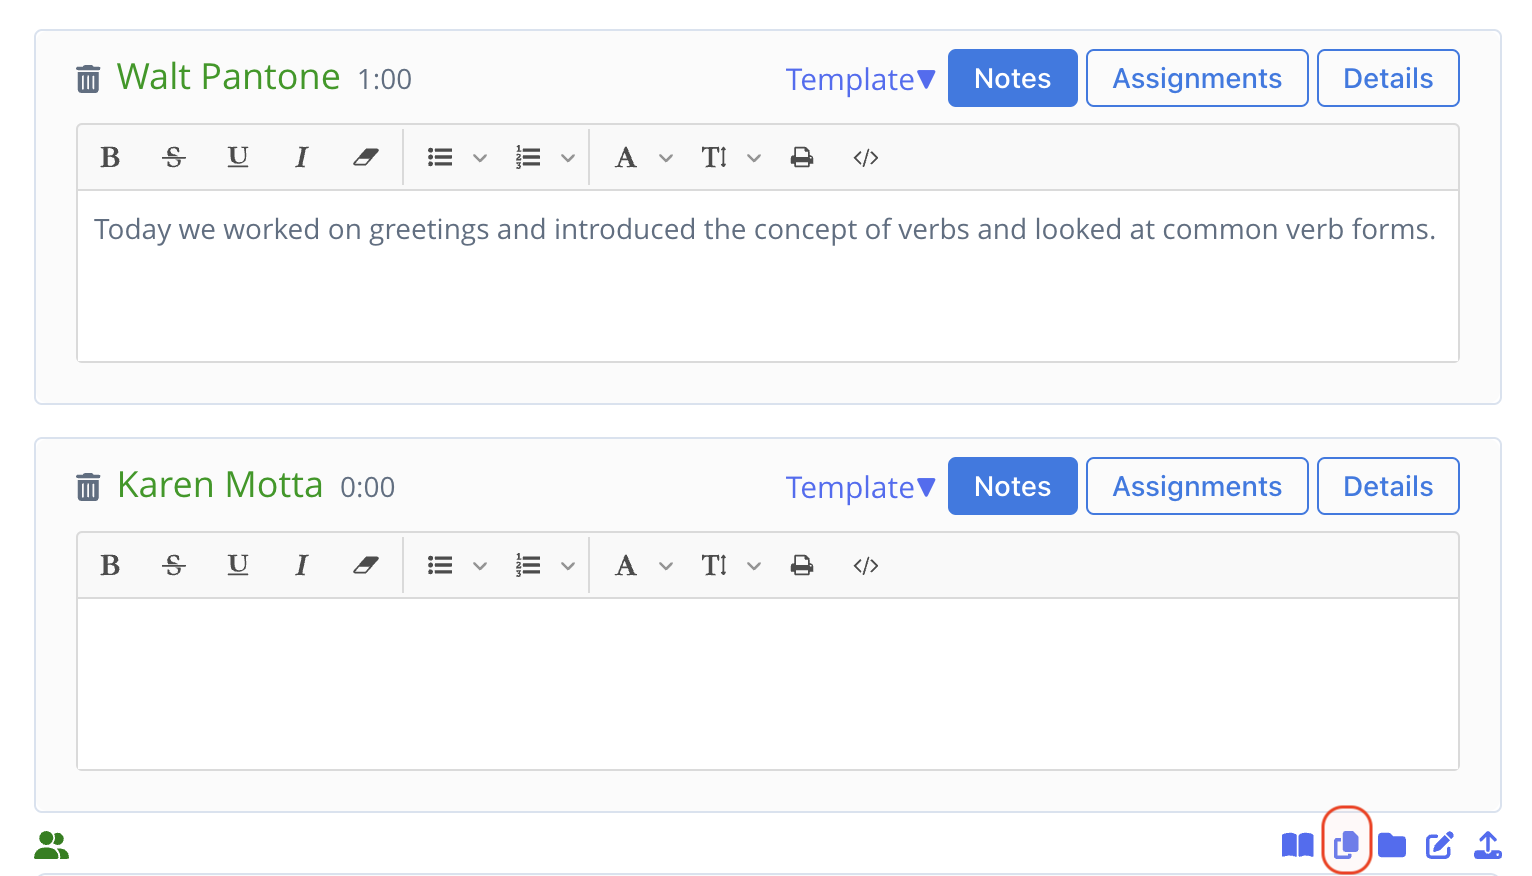Switch to Details tab for Walt Pantone
The width and height of the screenshot is (1532, 876).
tap(1388, 78)
